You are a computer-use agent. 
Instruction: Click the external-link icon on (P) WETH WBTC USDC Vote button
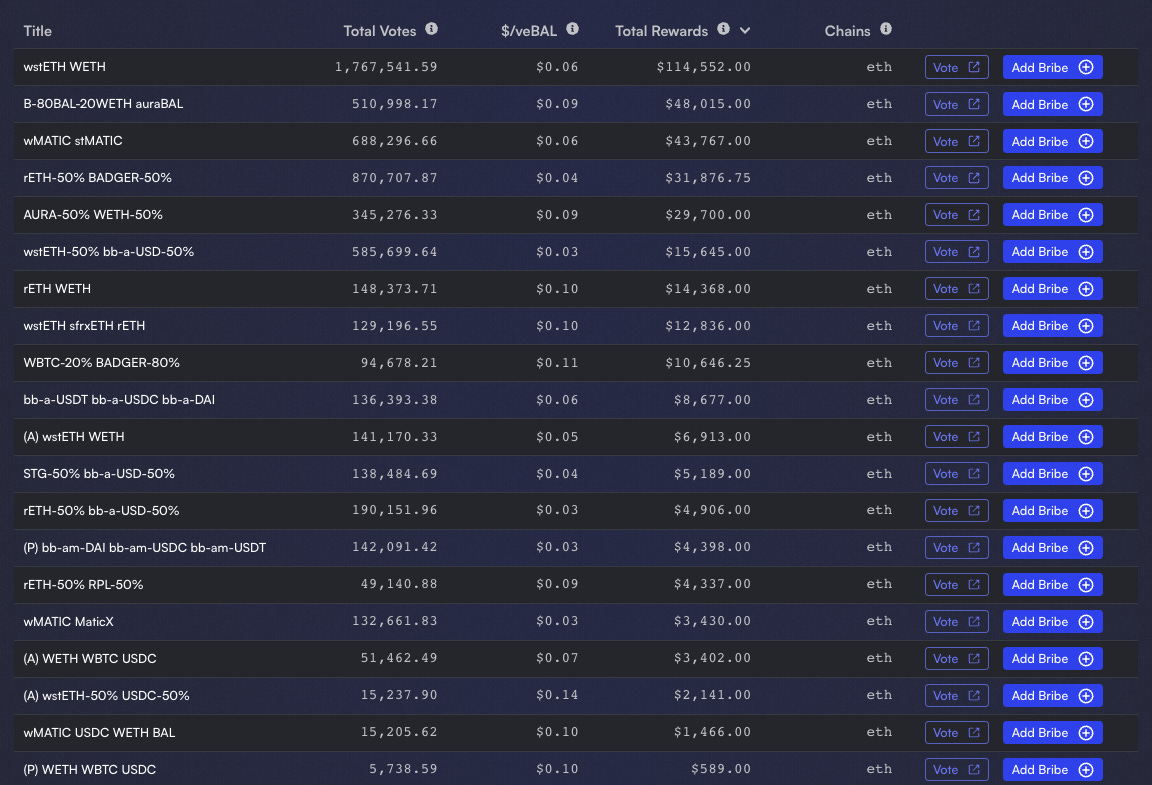point(975,769)
